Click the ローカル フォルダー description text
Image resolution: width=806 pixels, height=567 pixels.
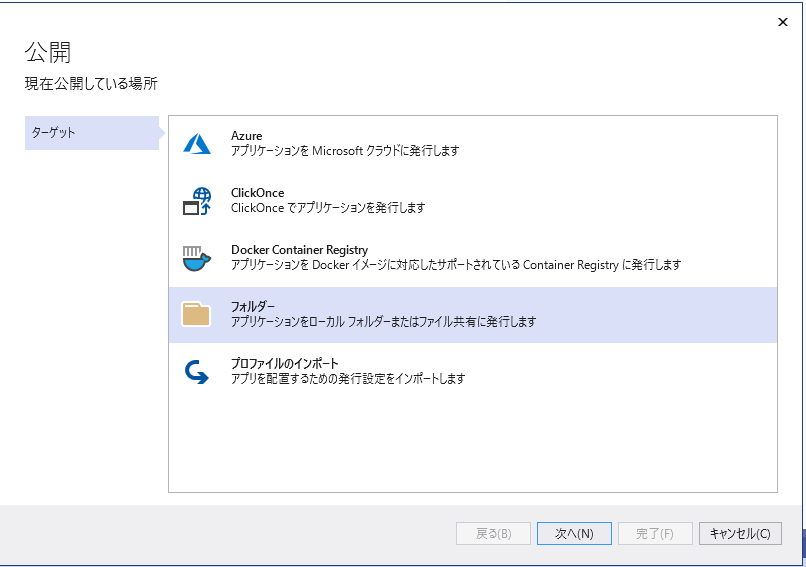point(383,322)
